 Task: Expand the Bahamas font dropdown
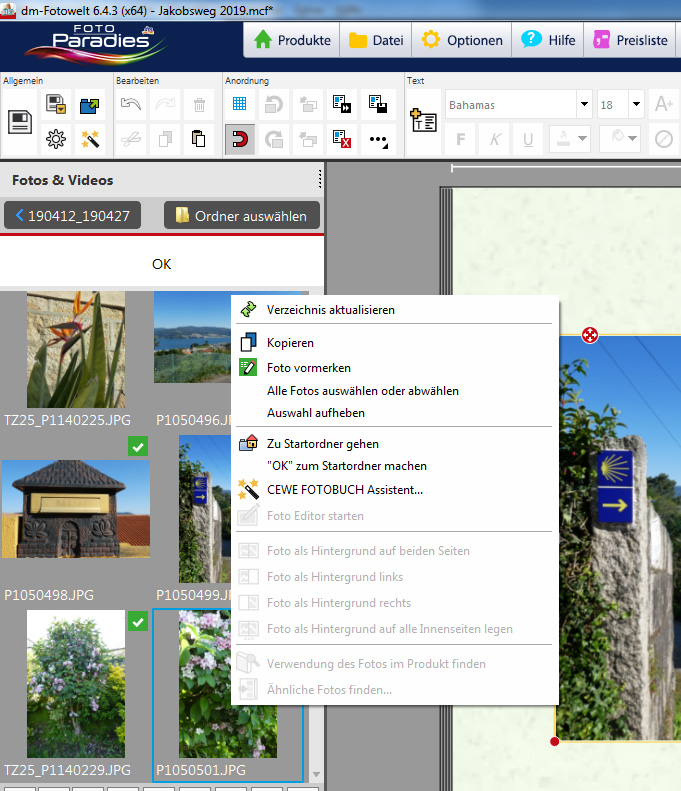click(x=584, y=105)
